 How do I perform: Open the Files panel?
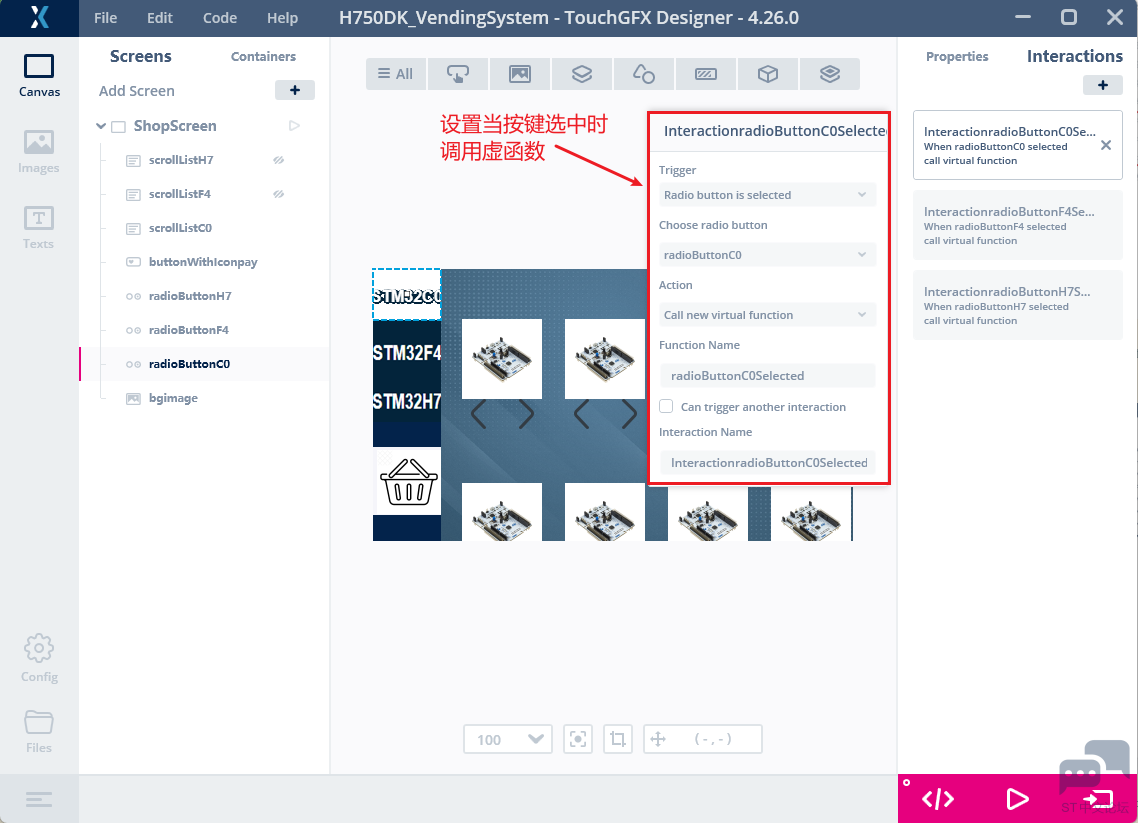38,731
